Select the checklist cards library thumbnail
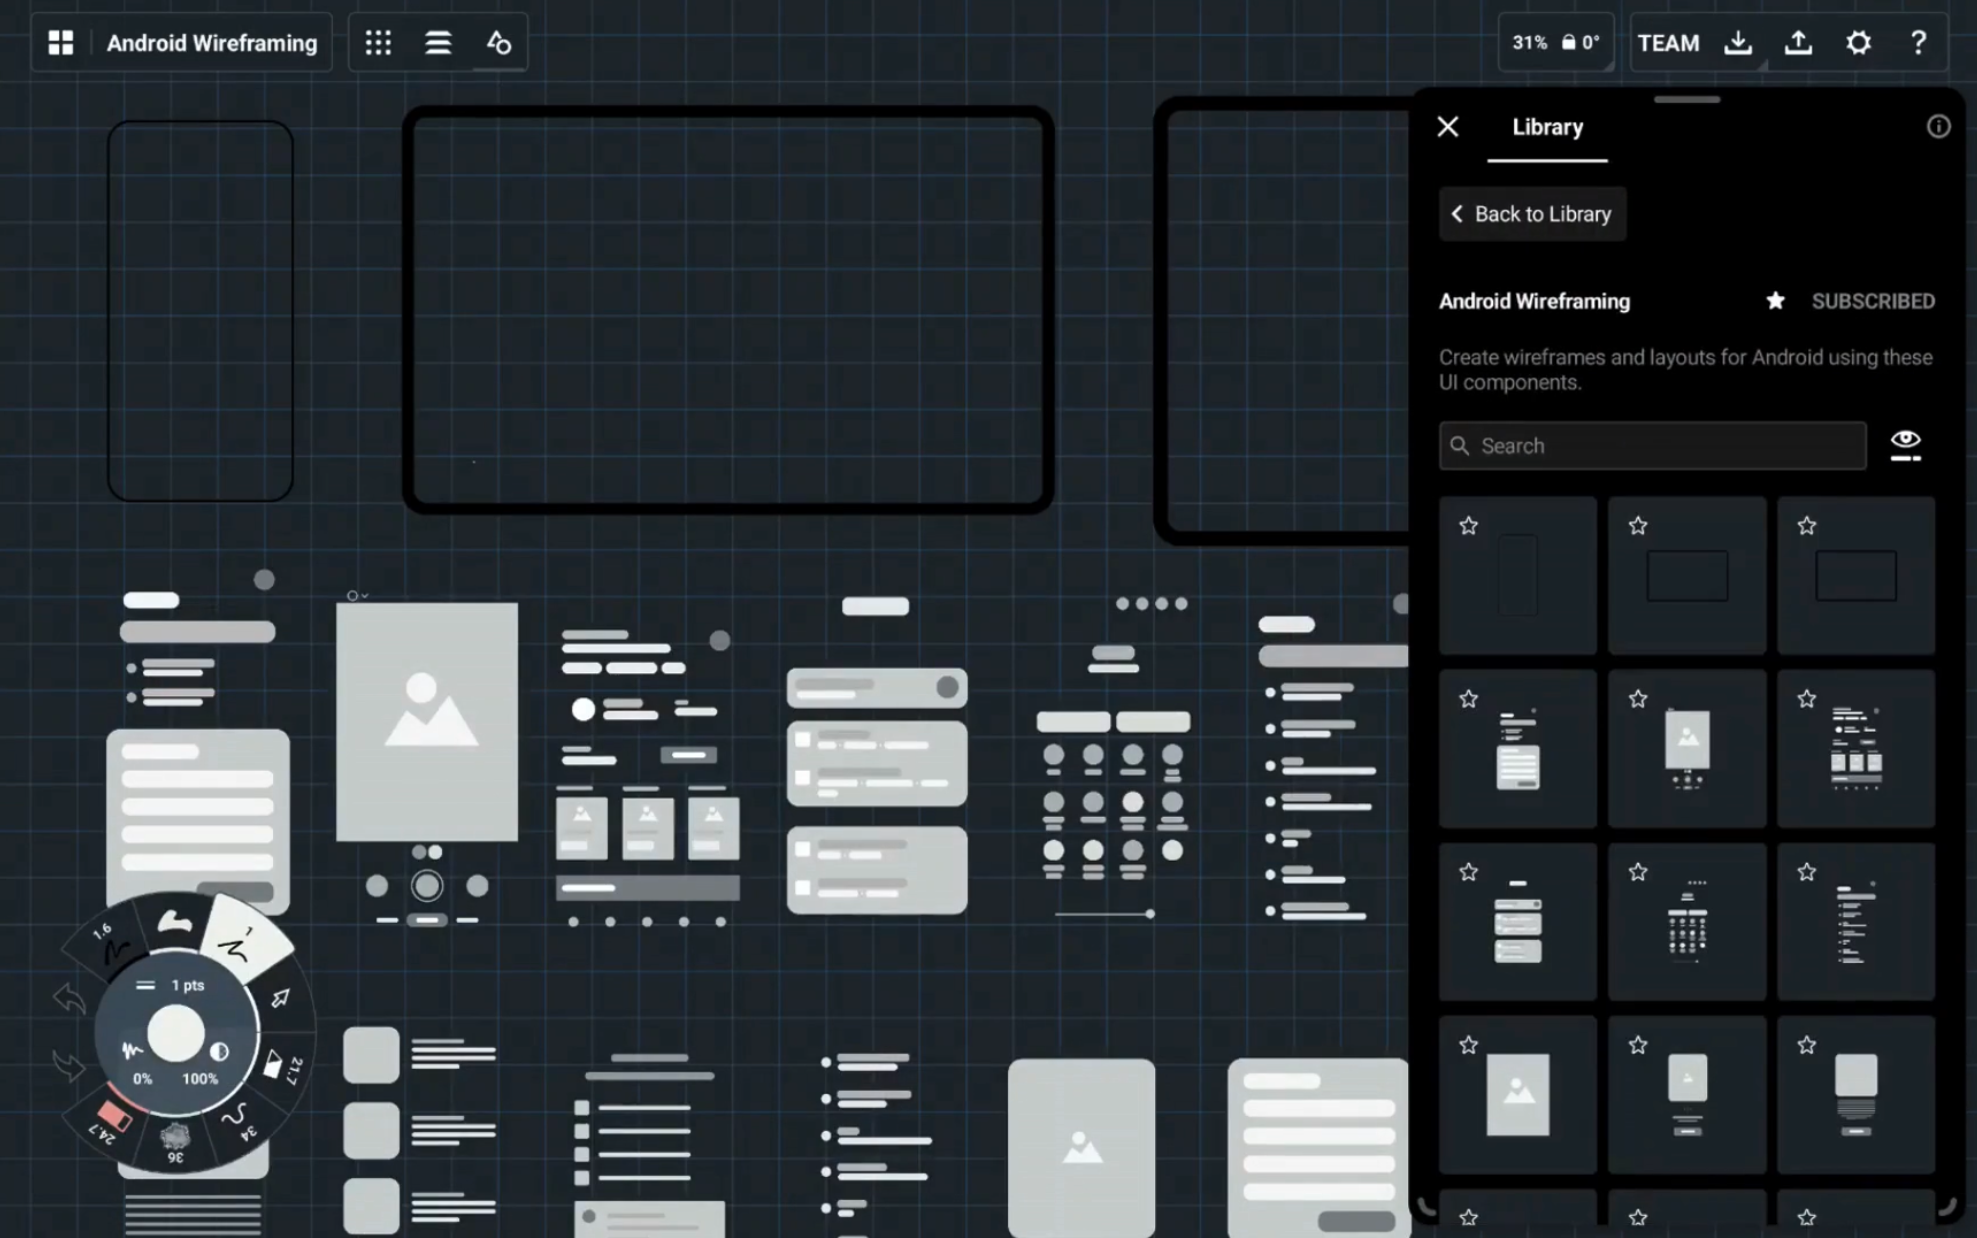The image size is (1977, 1238). pyautogui.click(x=1517, y=922)
